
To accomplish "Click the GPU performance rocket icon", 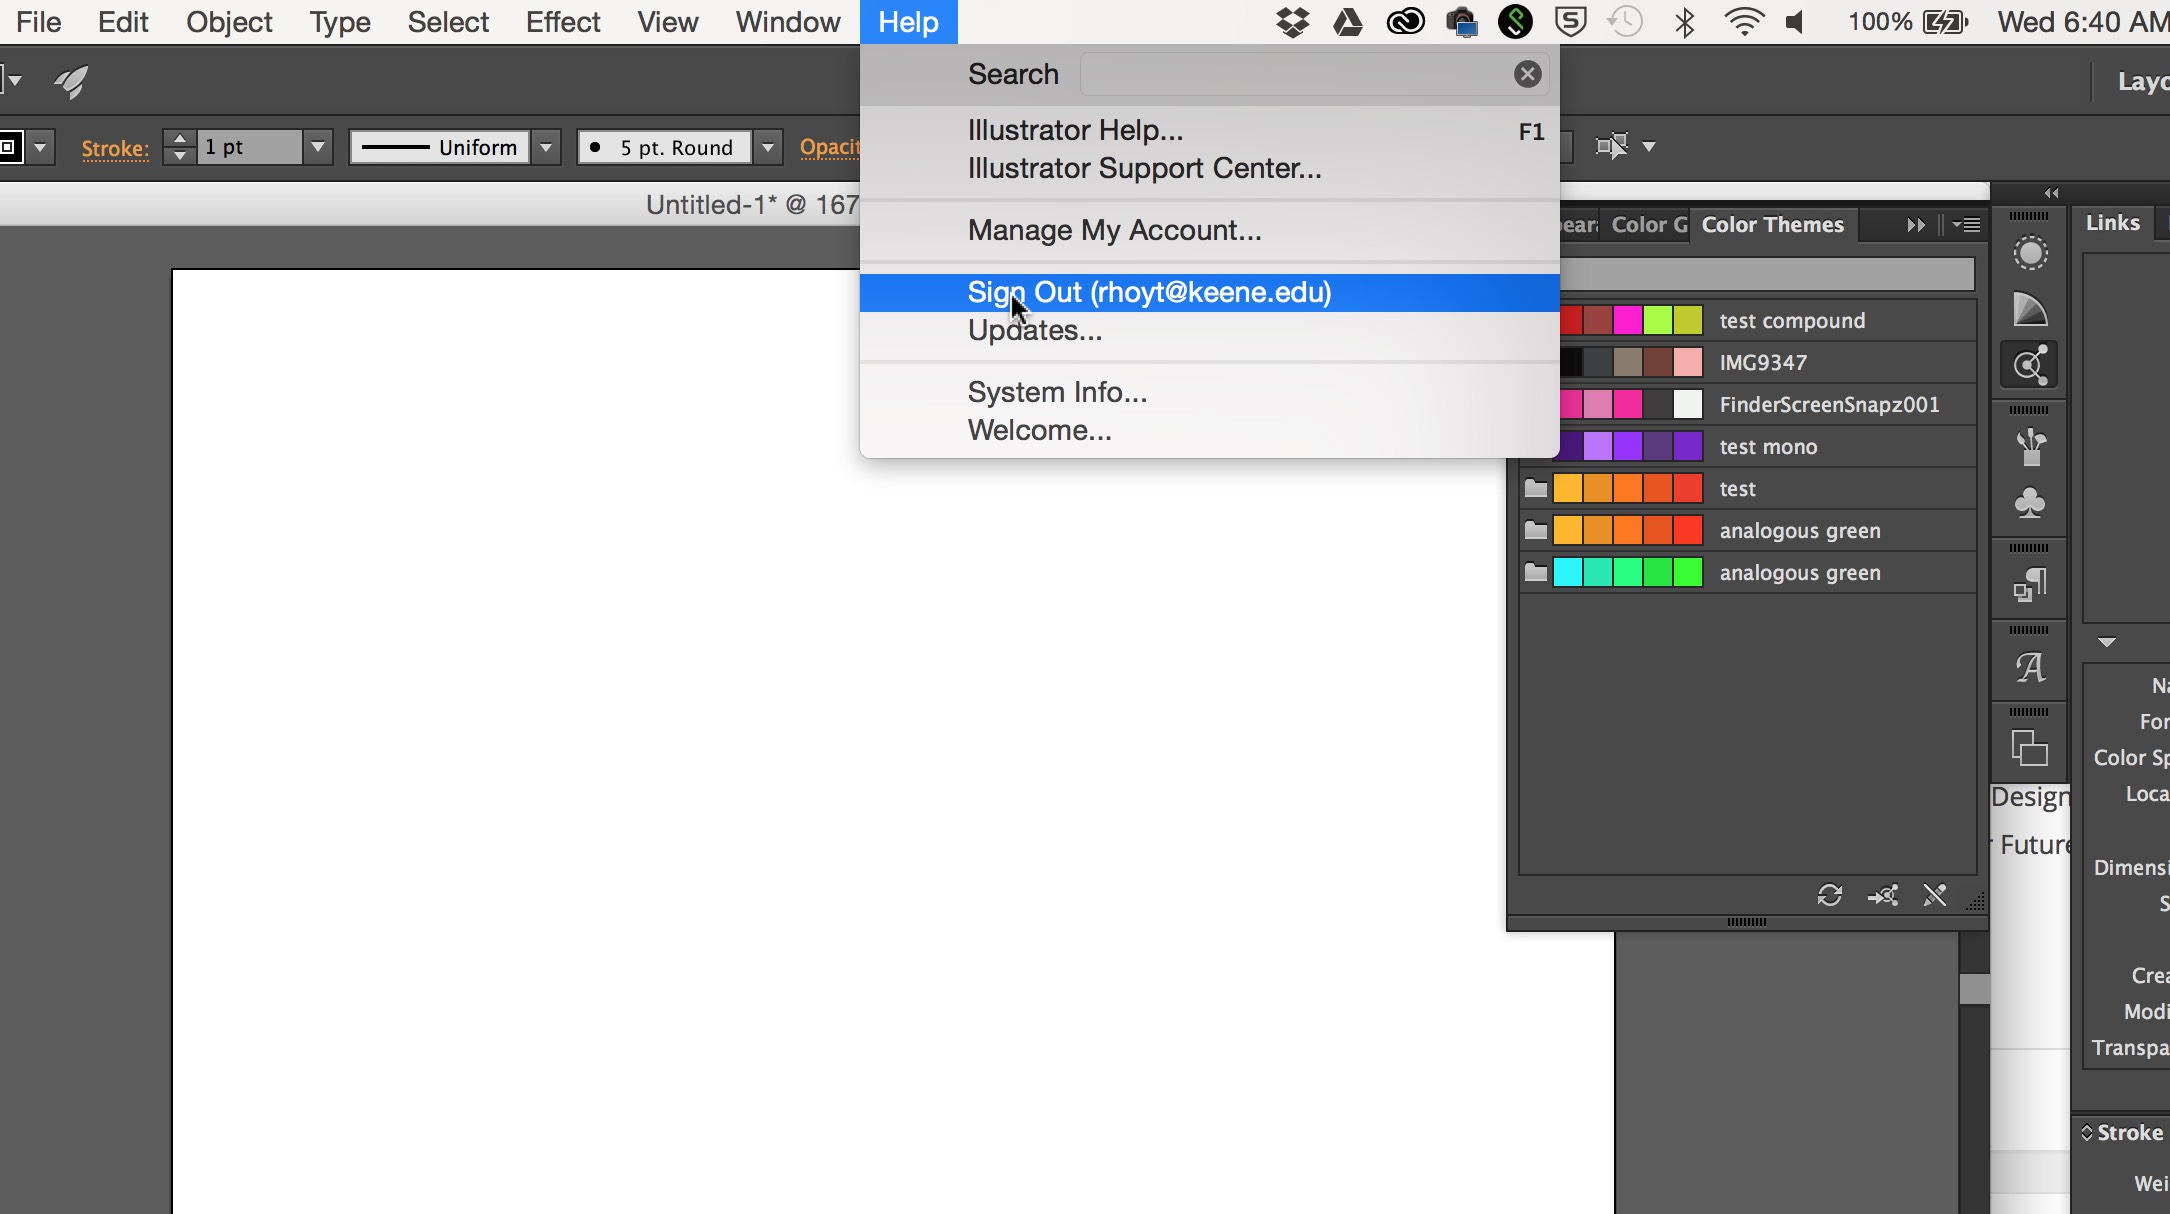I will pos(71,81).
